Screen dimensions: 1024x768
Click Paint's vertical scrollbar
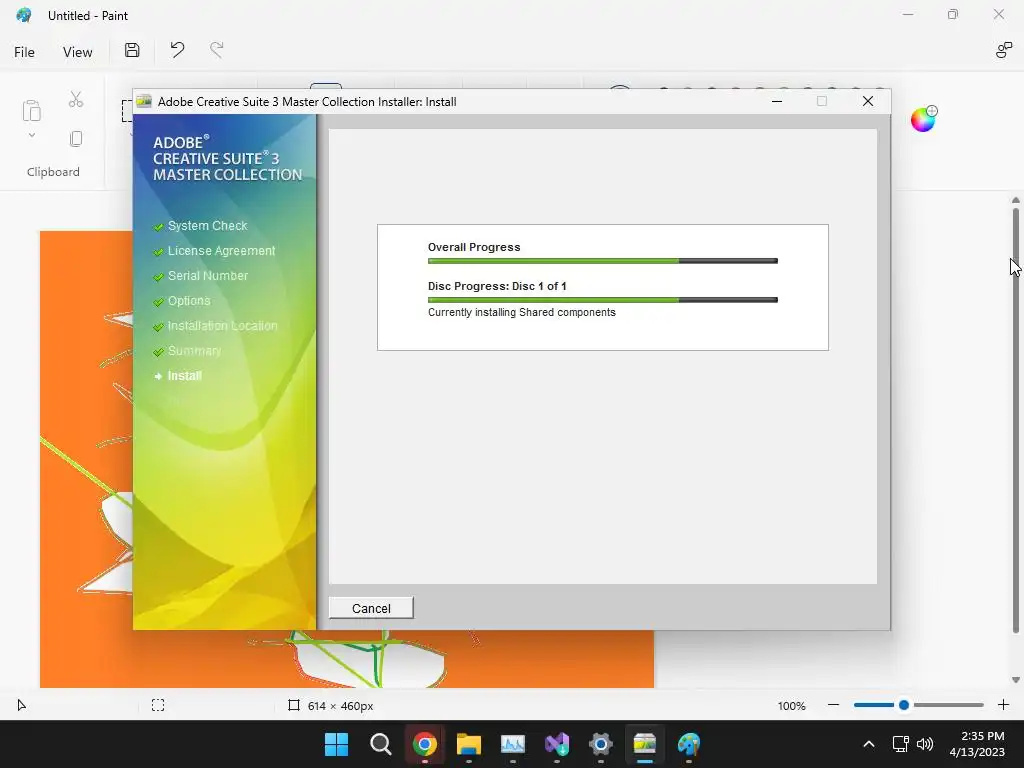[1016, 420]
